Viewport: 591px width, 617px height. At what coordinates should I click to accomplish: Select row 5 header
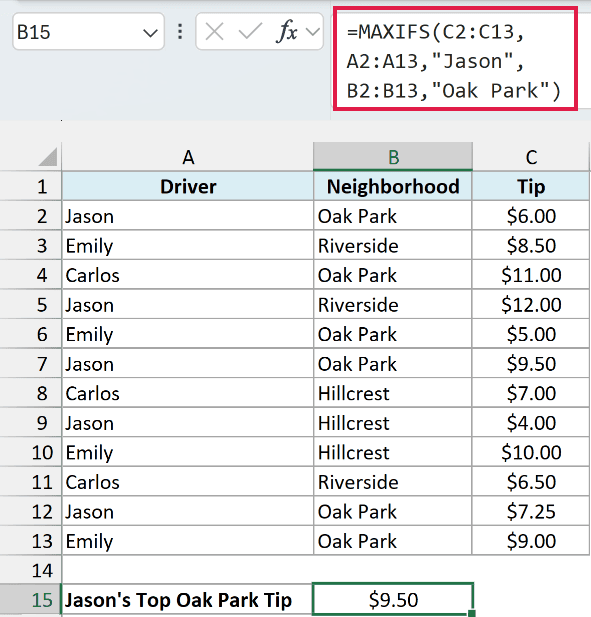[x=31, y=305]
